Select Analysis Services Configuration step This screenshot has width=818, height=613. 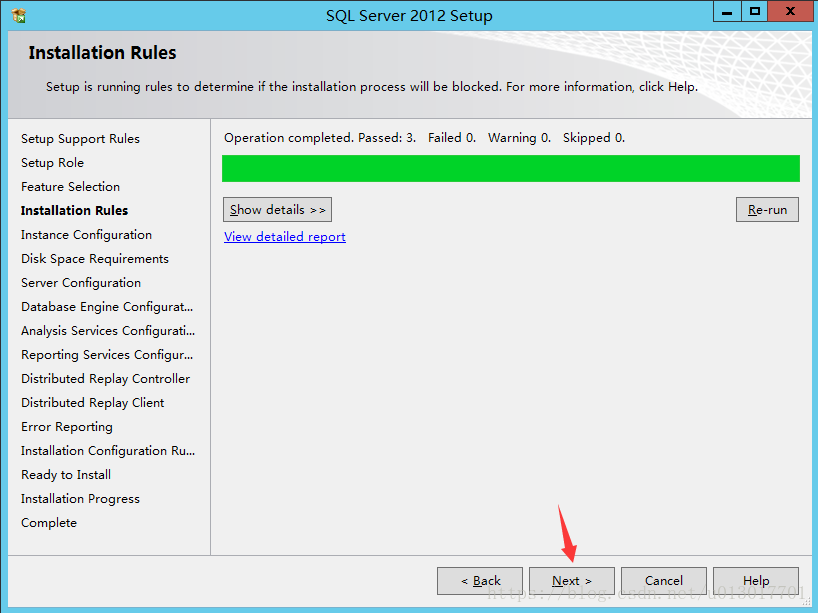coord(108,331)
